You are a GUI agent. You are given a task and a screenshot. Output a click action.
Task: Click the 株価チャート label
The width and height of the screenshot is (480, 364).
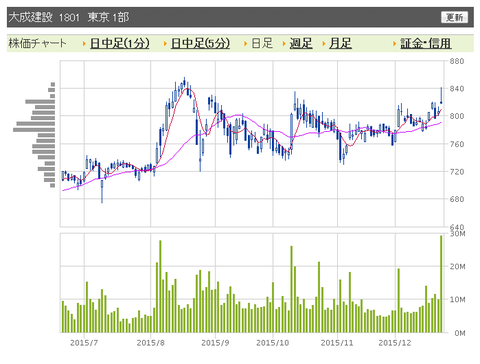[x=37, y=43]
